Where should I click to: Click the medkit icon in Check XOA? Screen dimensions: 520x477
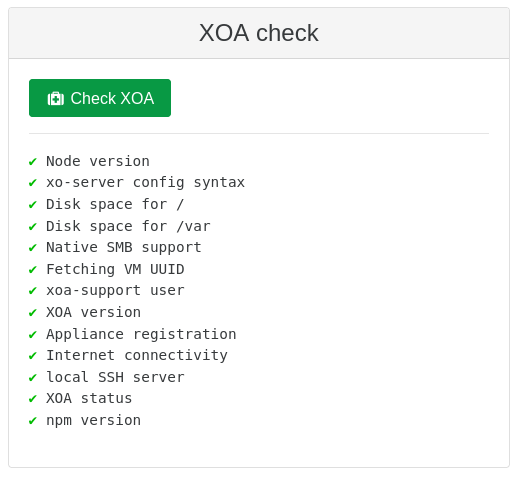pos(56,99)
